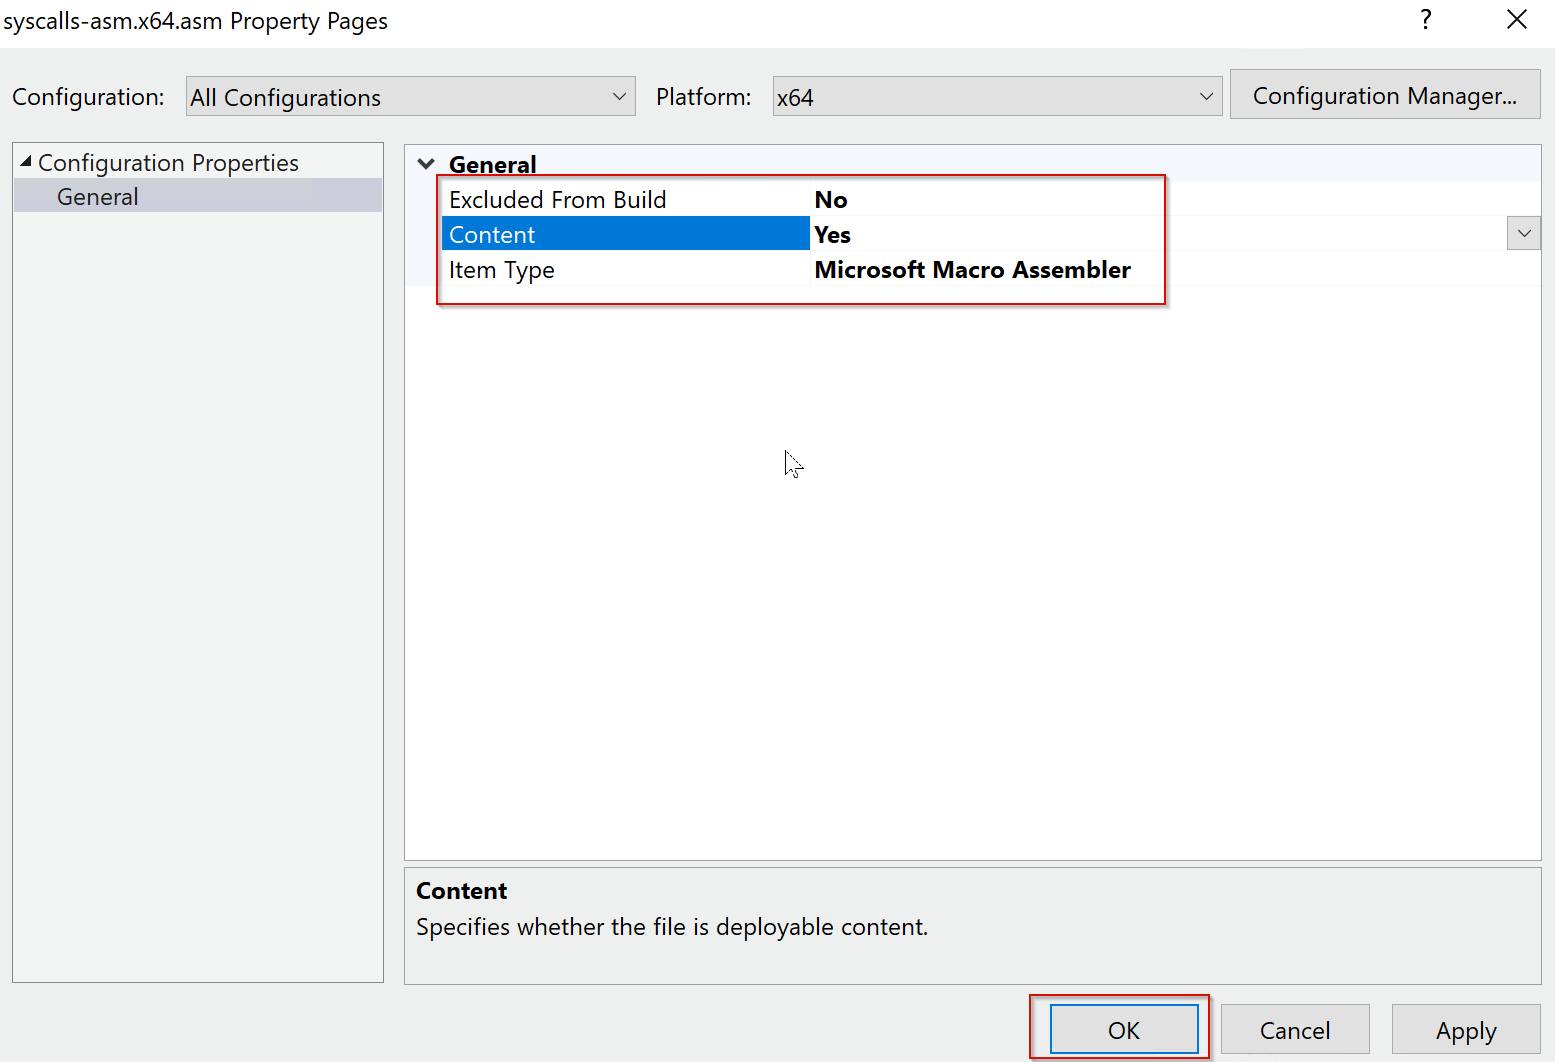Viewport: 1555px width, 1062px height.
Task: Click the Content value Yes
Action: (833, 234)
